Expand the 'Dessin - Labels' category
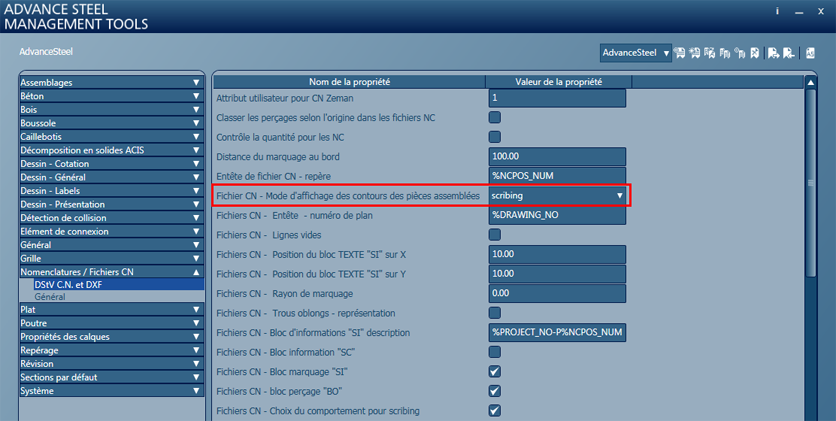 coord(111,191)
